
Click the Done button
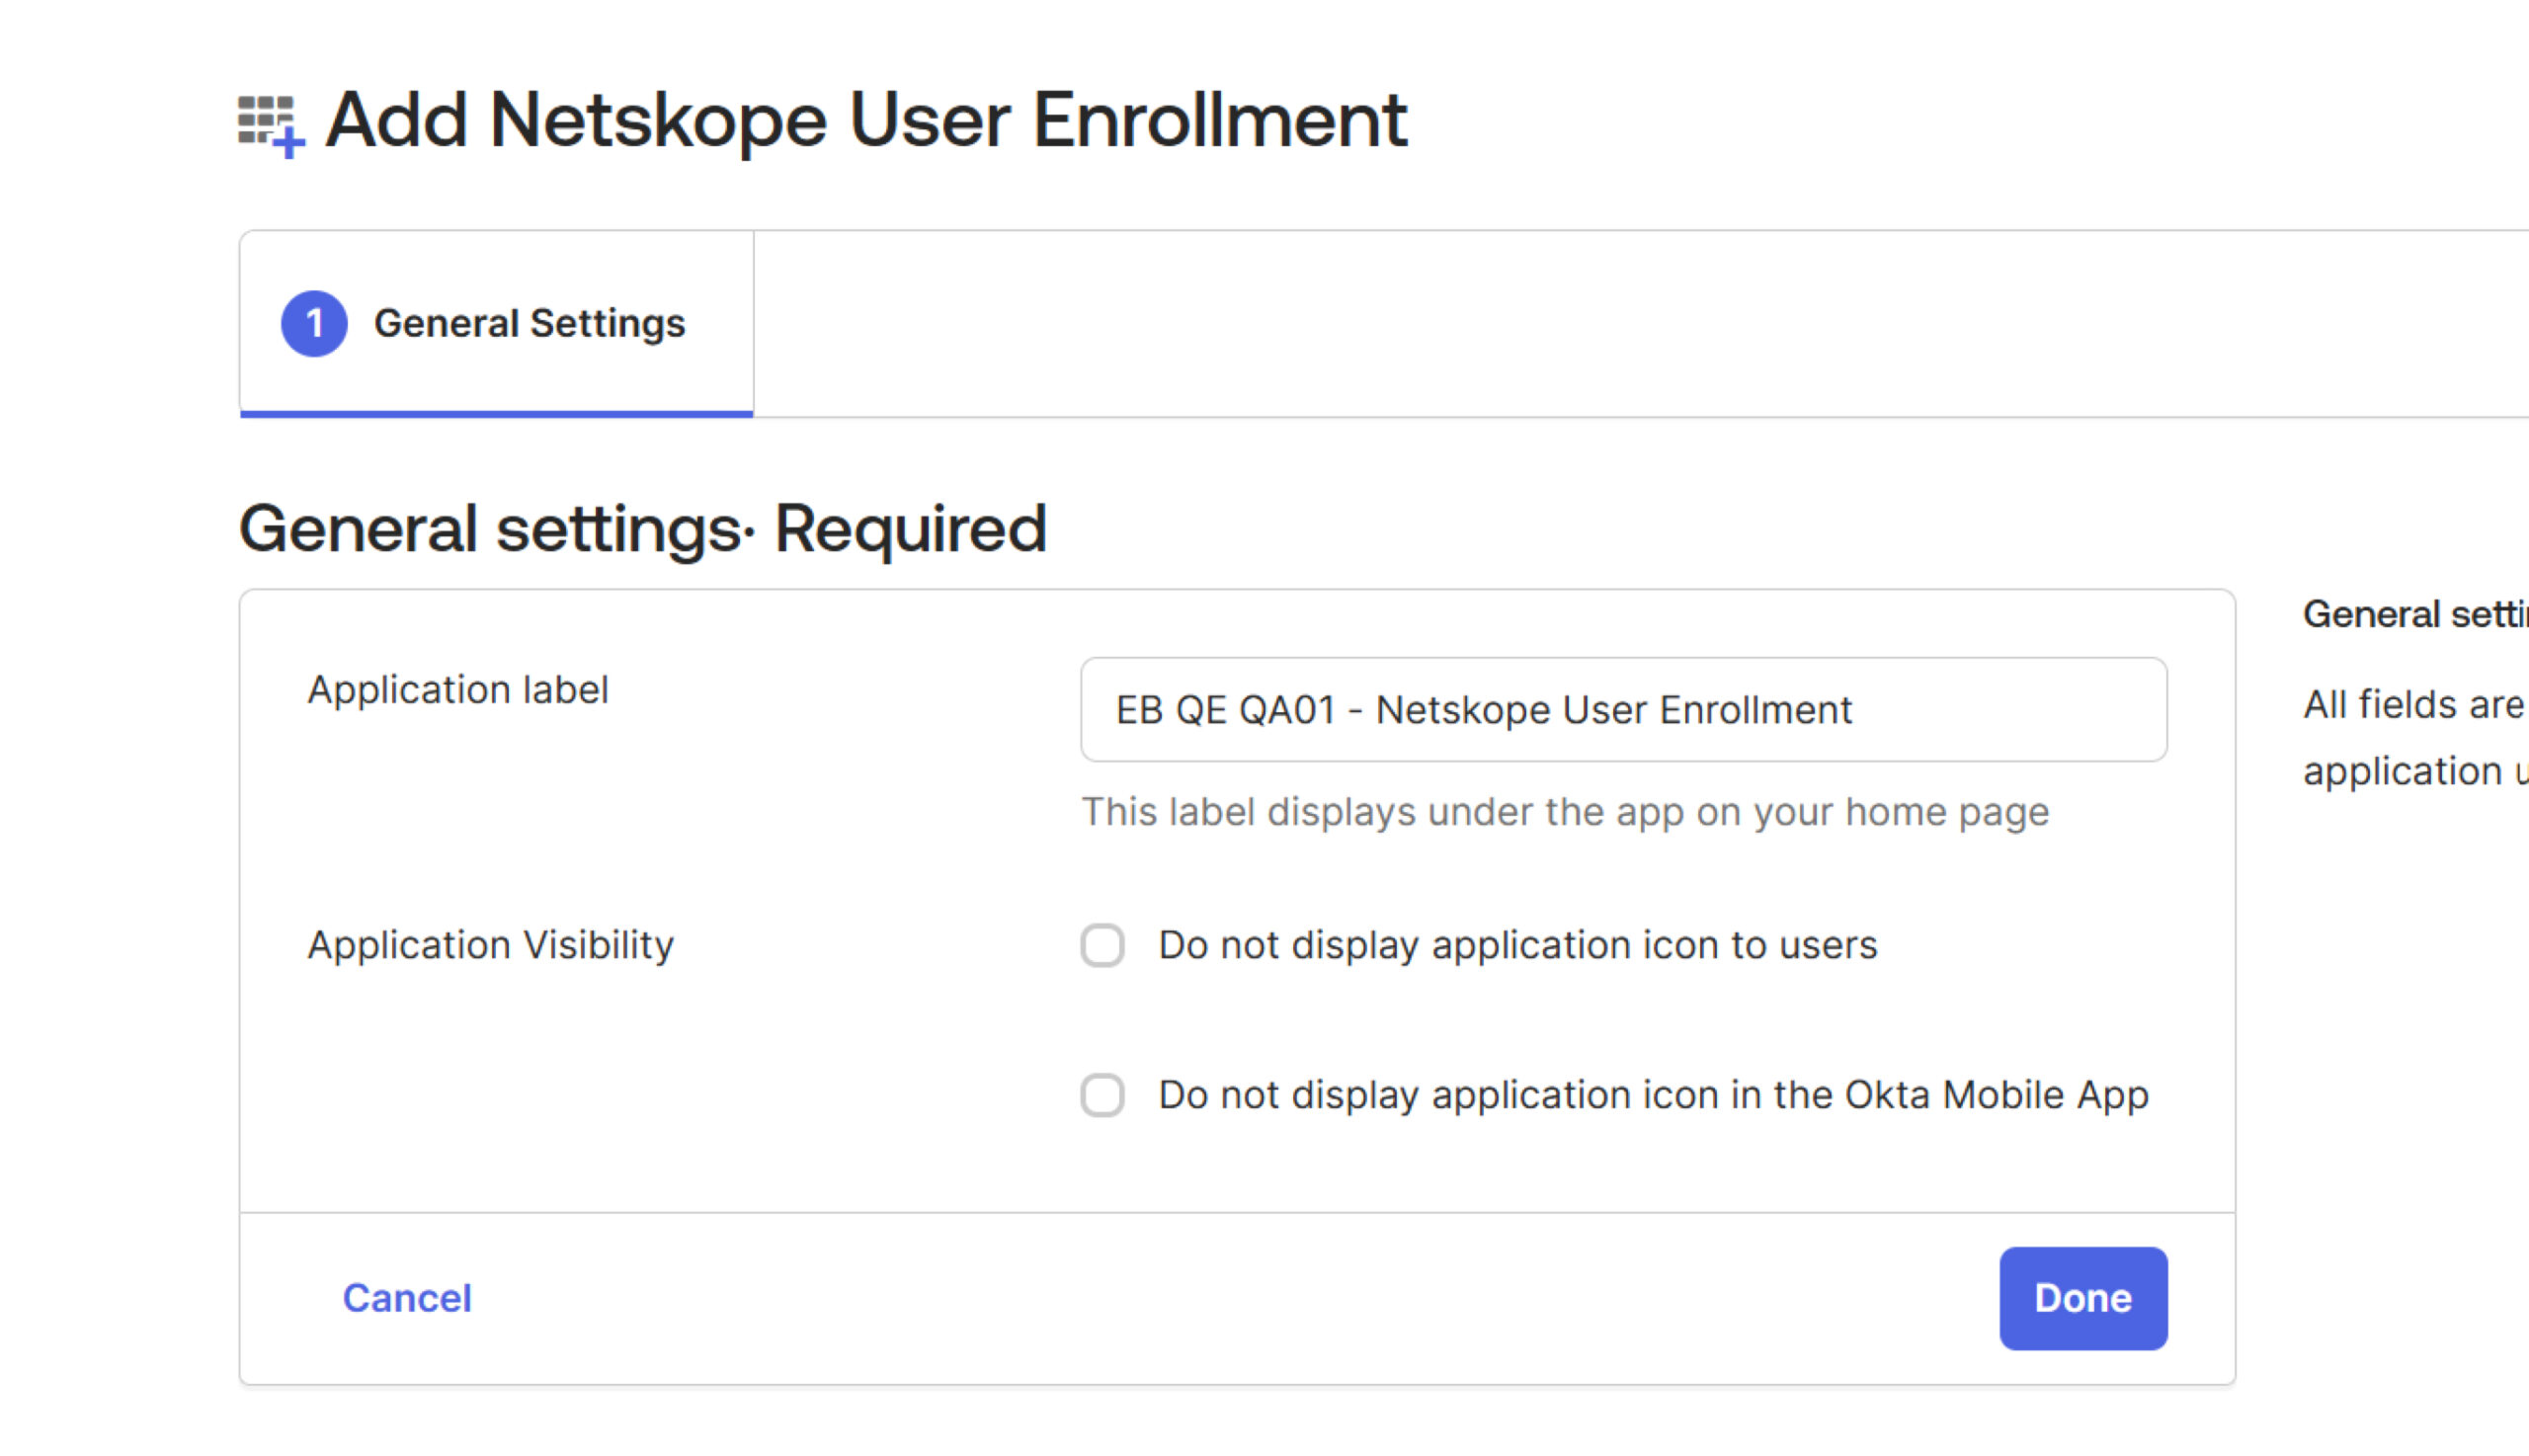(x=2083, y=1298)
